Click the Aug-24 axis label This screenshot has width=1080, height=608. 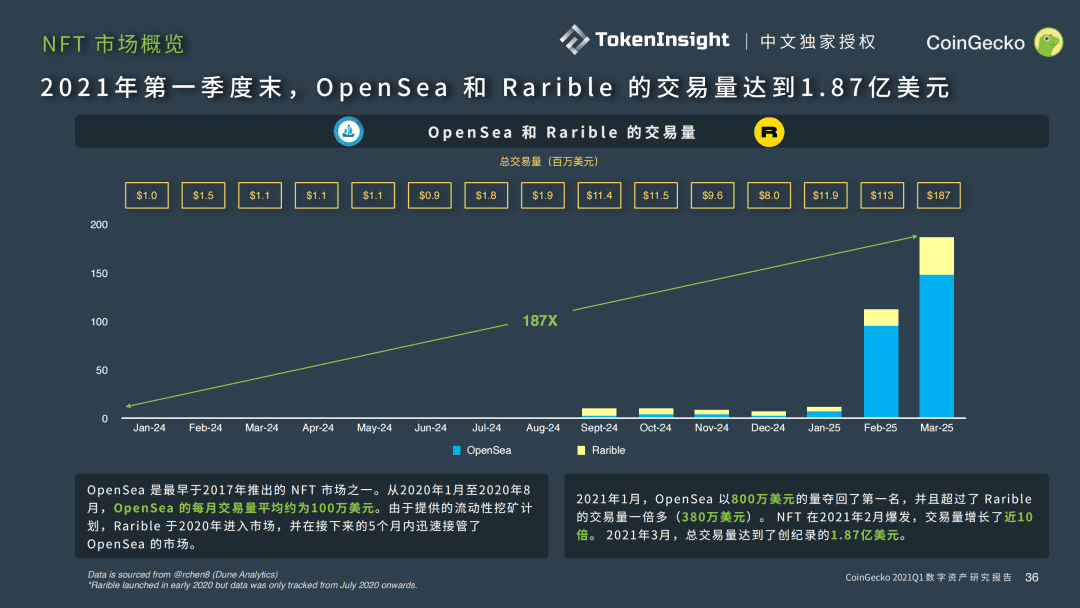(x=543, y=428)
